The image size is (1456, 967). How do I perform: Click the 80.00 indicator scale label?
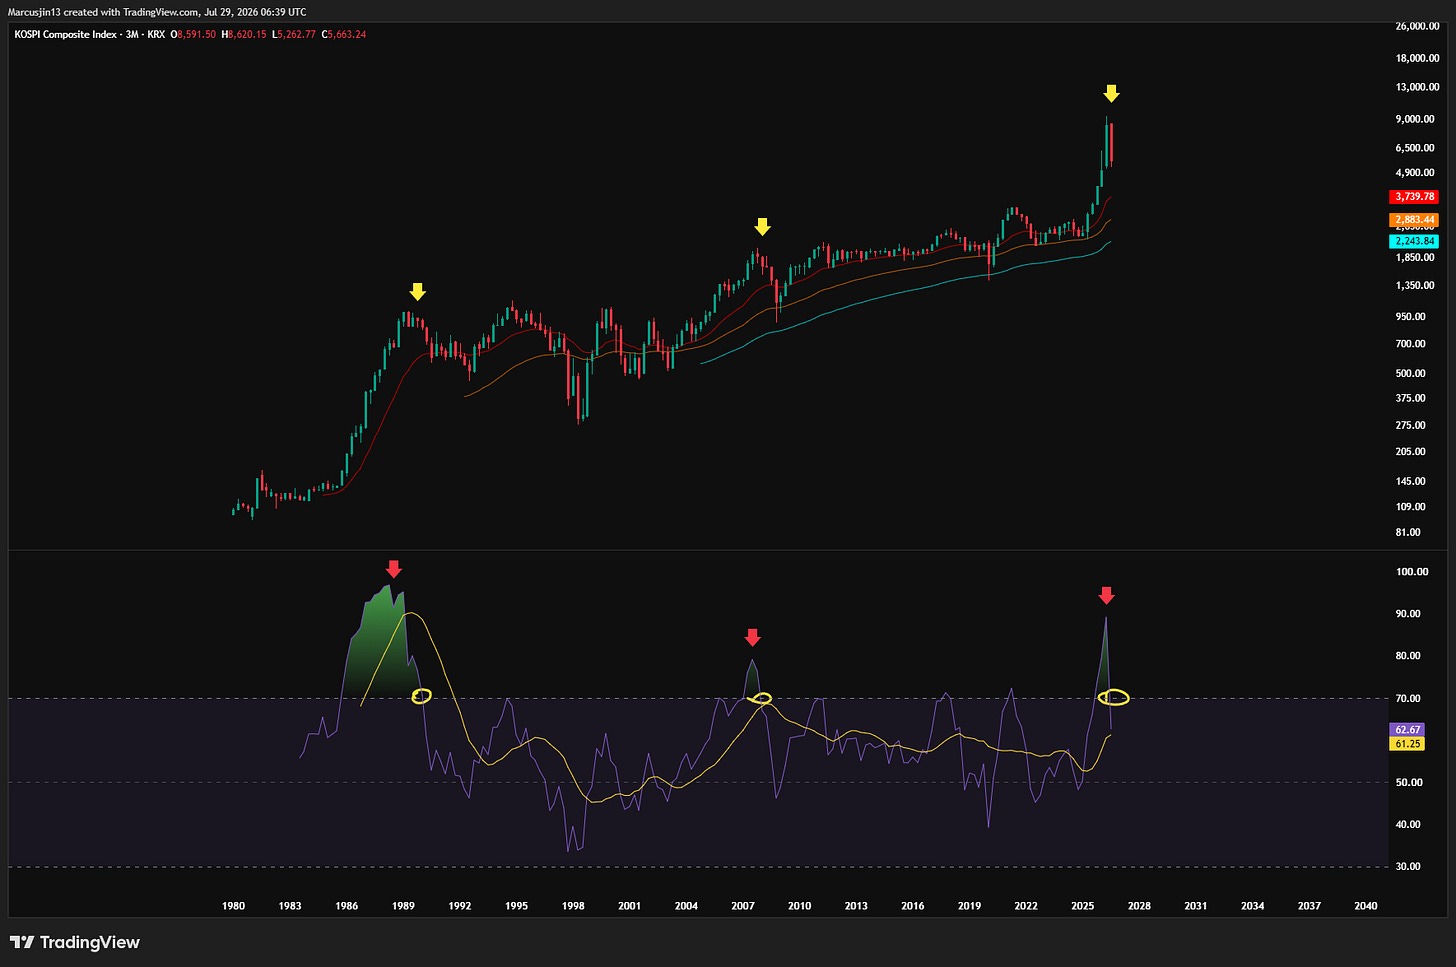click(x=1408, y=656)
